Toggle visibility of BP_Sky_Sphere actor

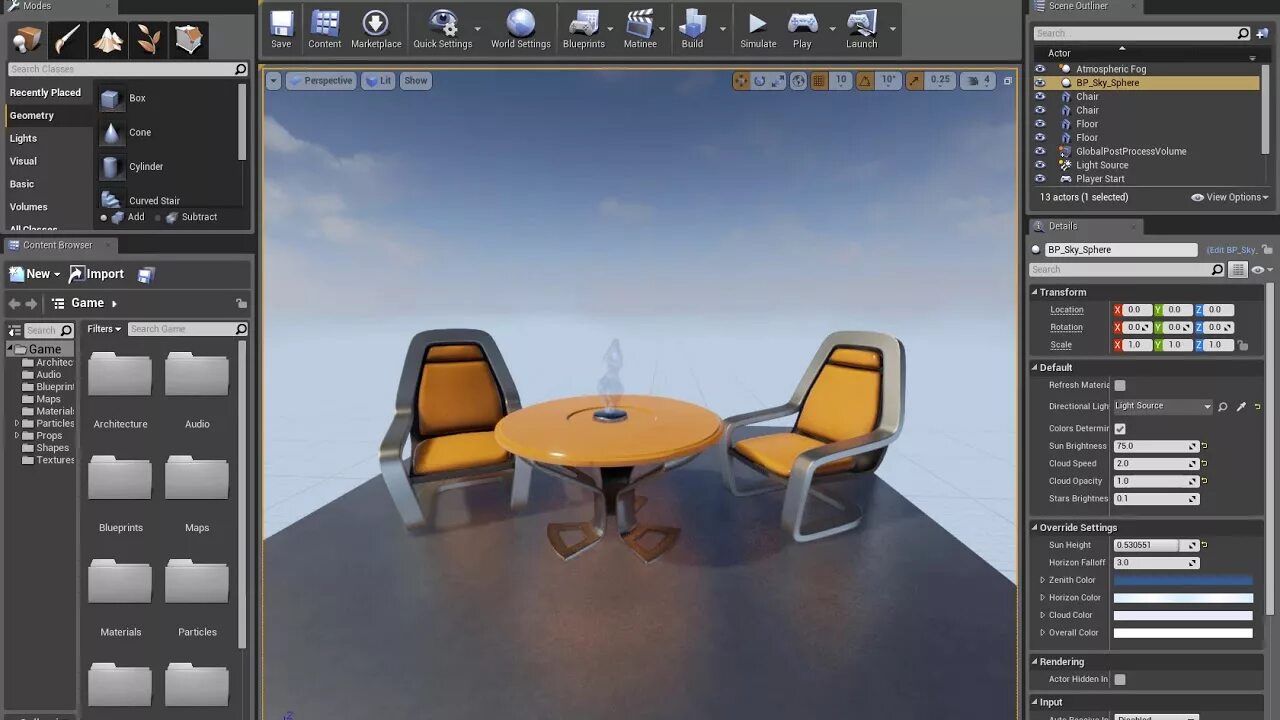point(1040,83)
